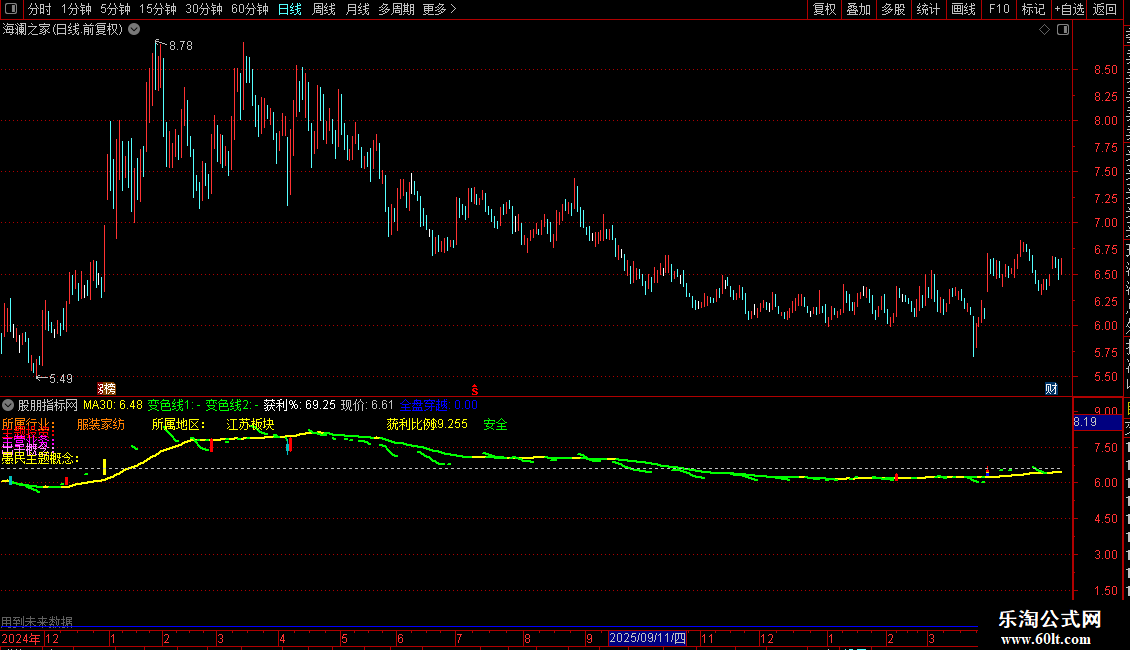1130x650 pixels.
Task: Click the 标记 mark button
Action: [x=1033, y=9]
